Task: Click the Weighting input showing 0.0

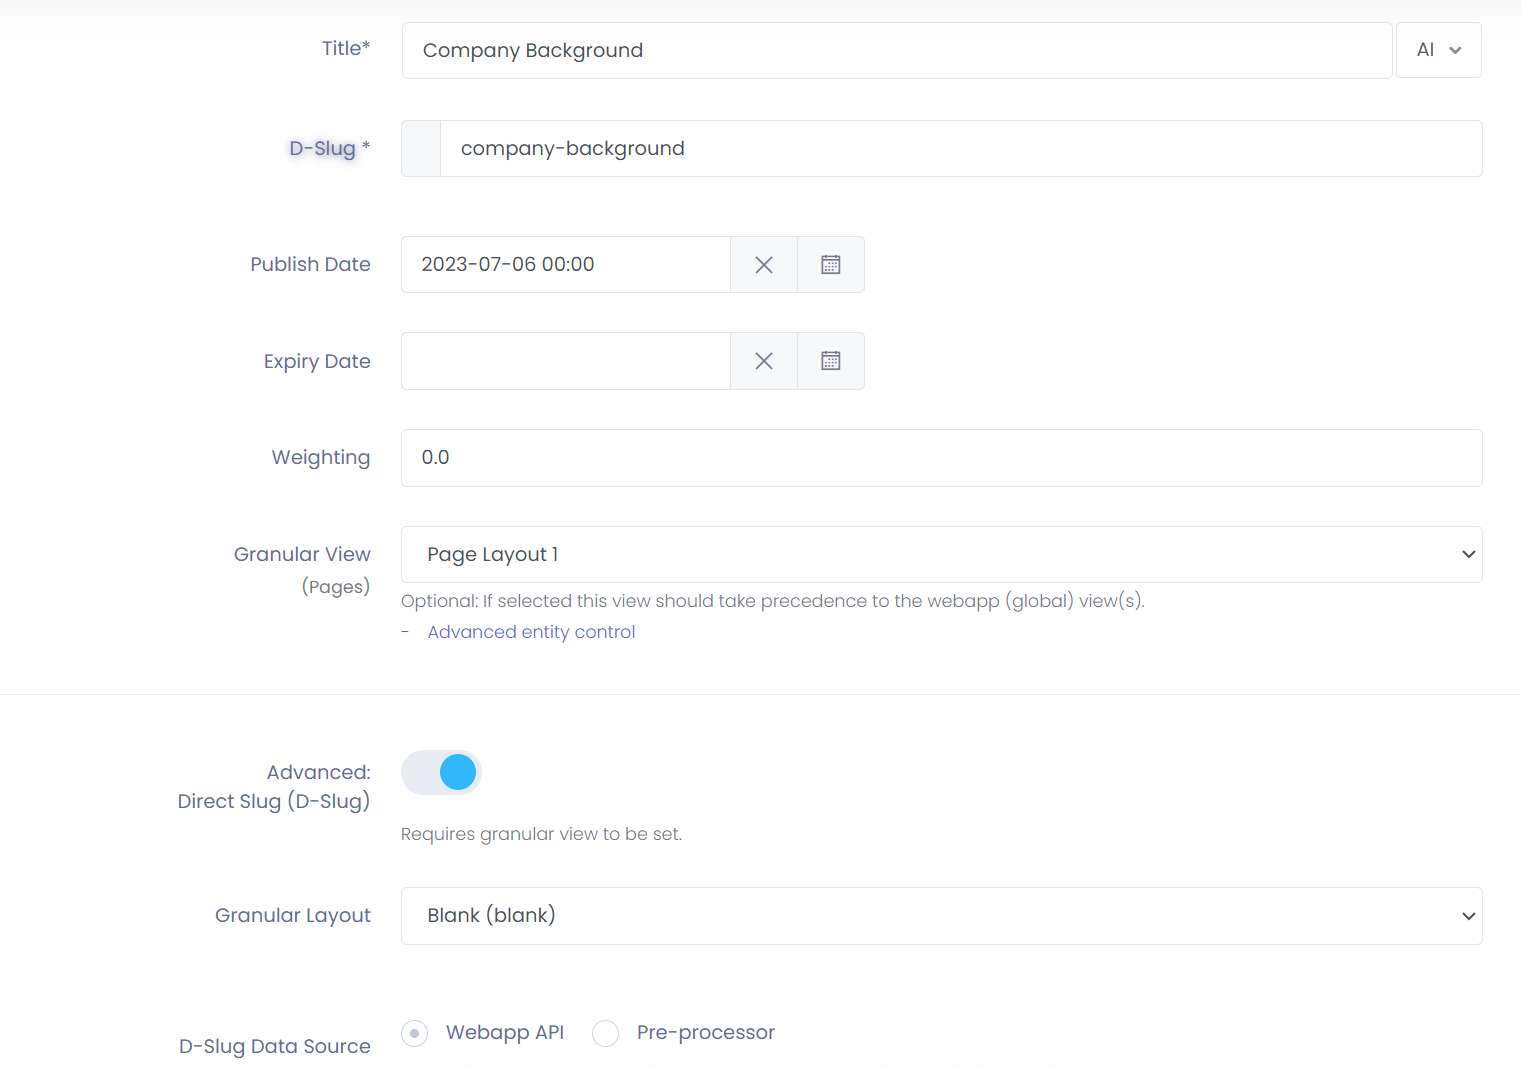Action: 940,457
